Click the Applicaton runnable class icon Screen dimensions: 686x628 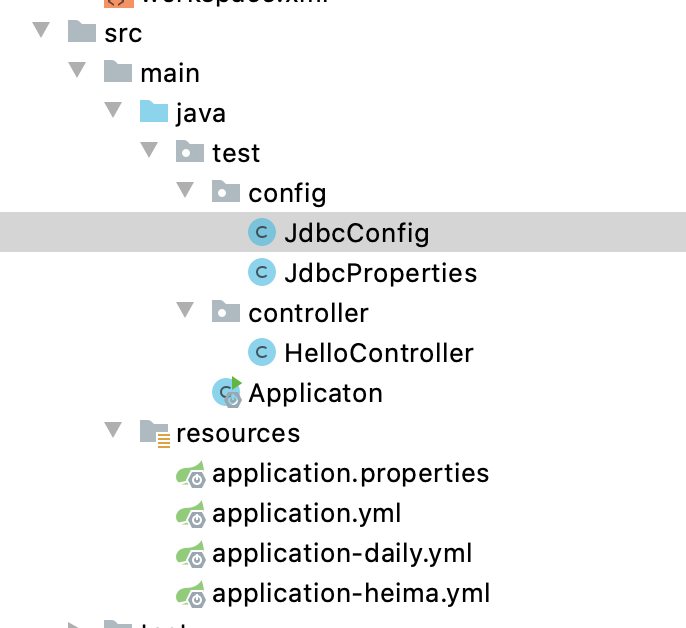(x=228, y=392)
